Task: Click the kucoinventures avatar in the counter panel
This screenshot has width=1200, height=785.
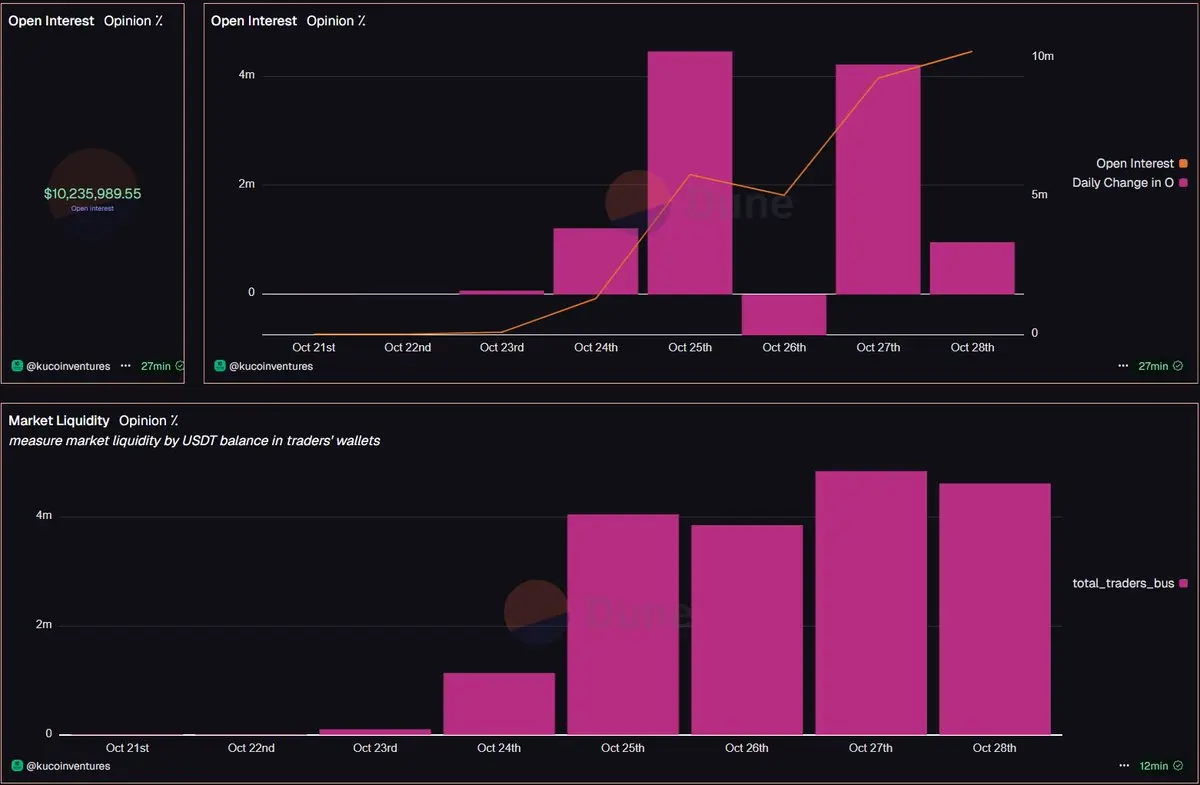Action: [16, 366]
